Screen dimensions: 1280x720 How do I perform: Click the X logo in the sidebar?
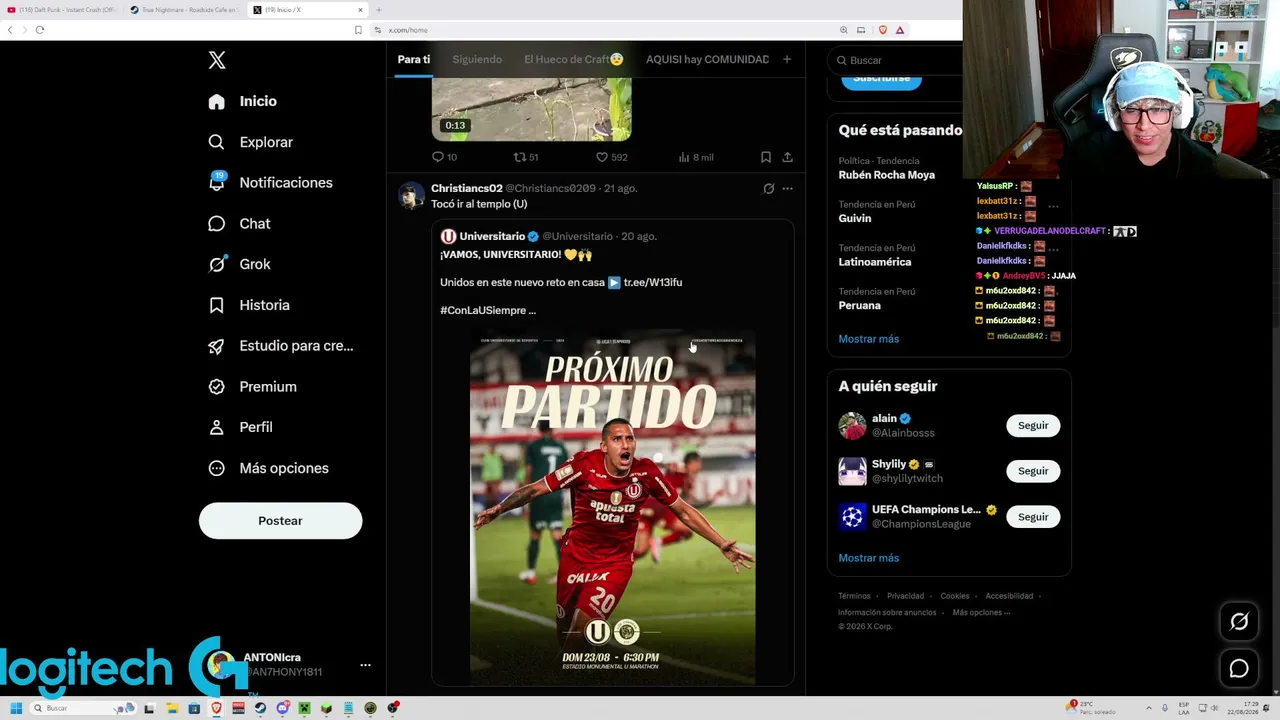[217, 60]
